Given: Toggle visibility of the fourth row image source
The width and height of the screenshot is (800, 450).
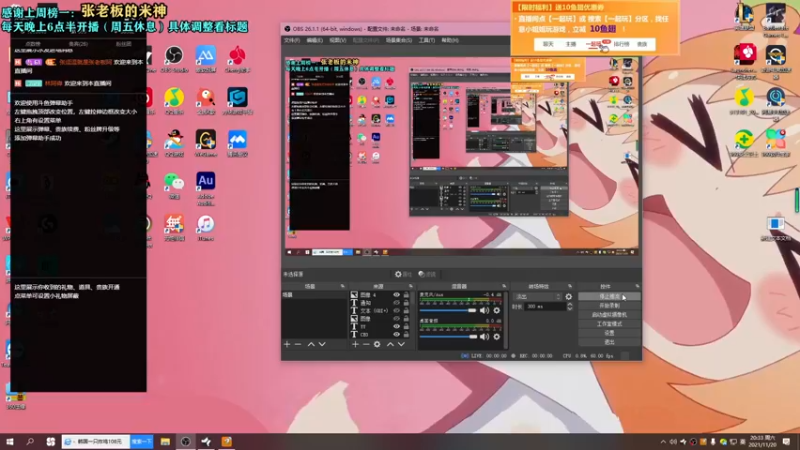Looking at the screenshot, I should 396,318.
